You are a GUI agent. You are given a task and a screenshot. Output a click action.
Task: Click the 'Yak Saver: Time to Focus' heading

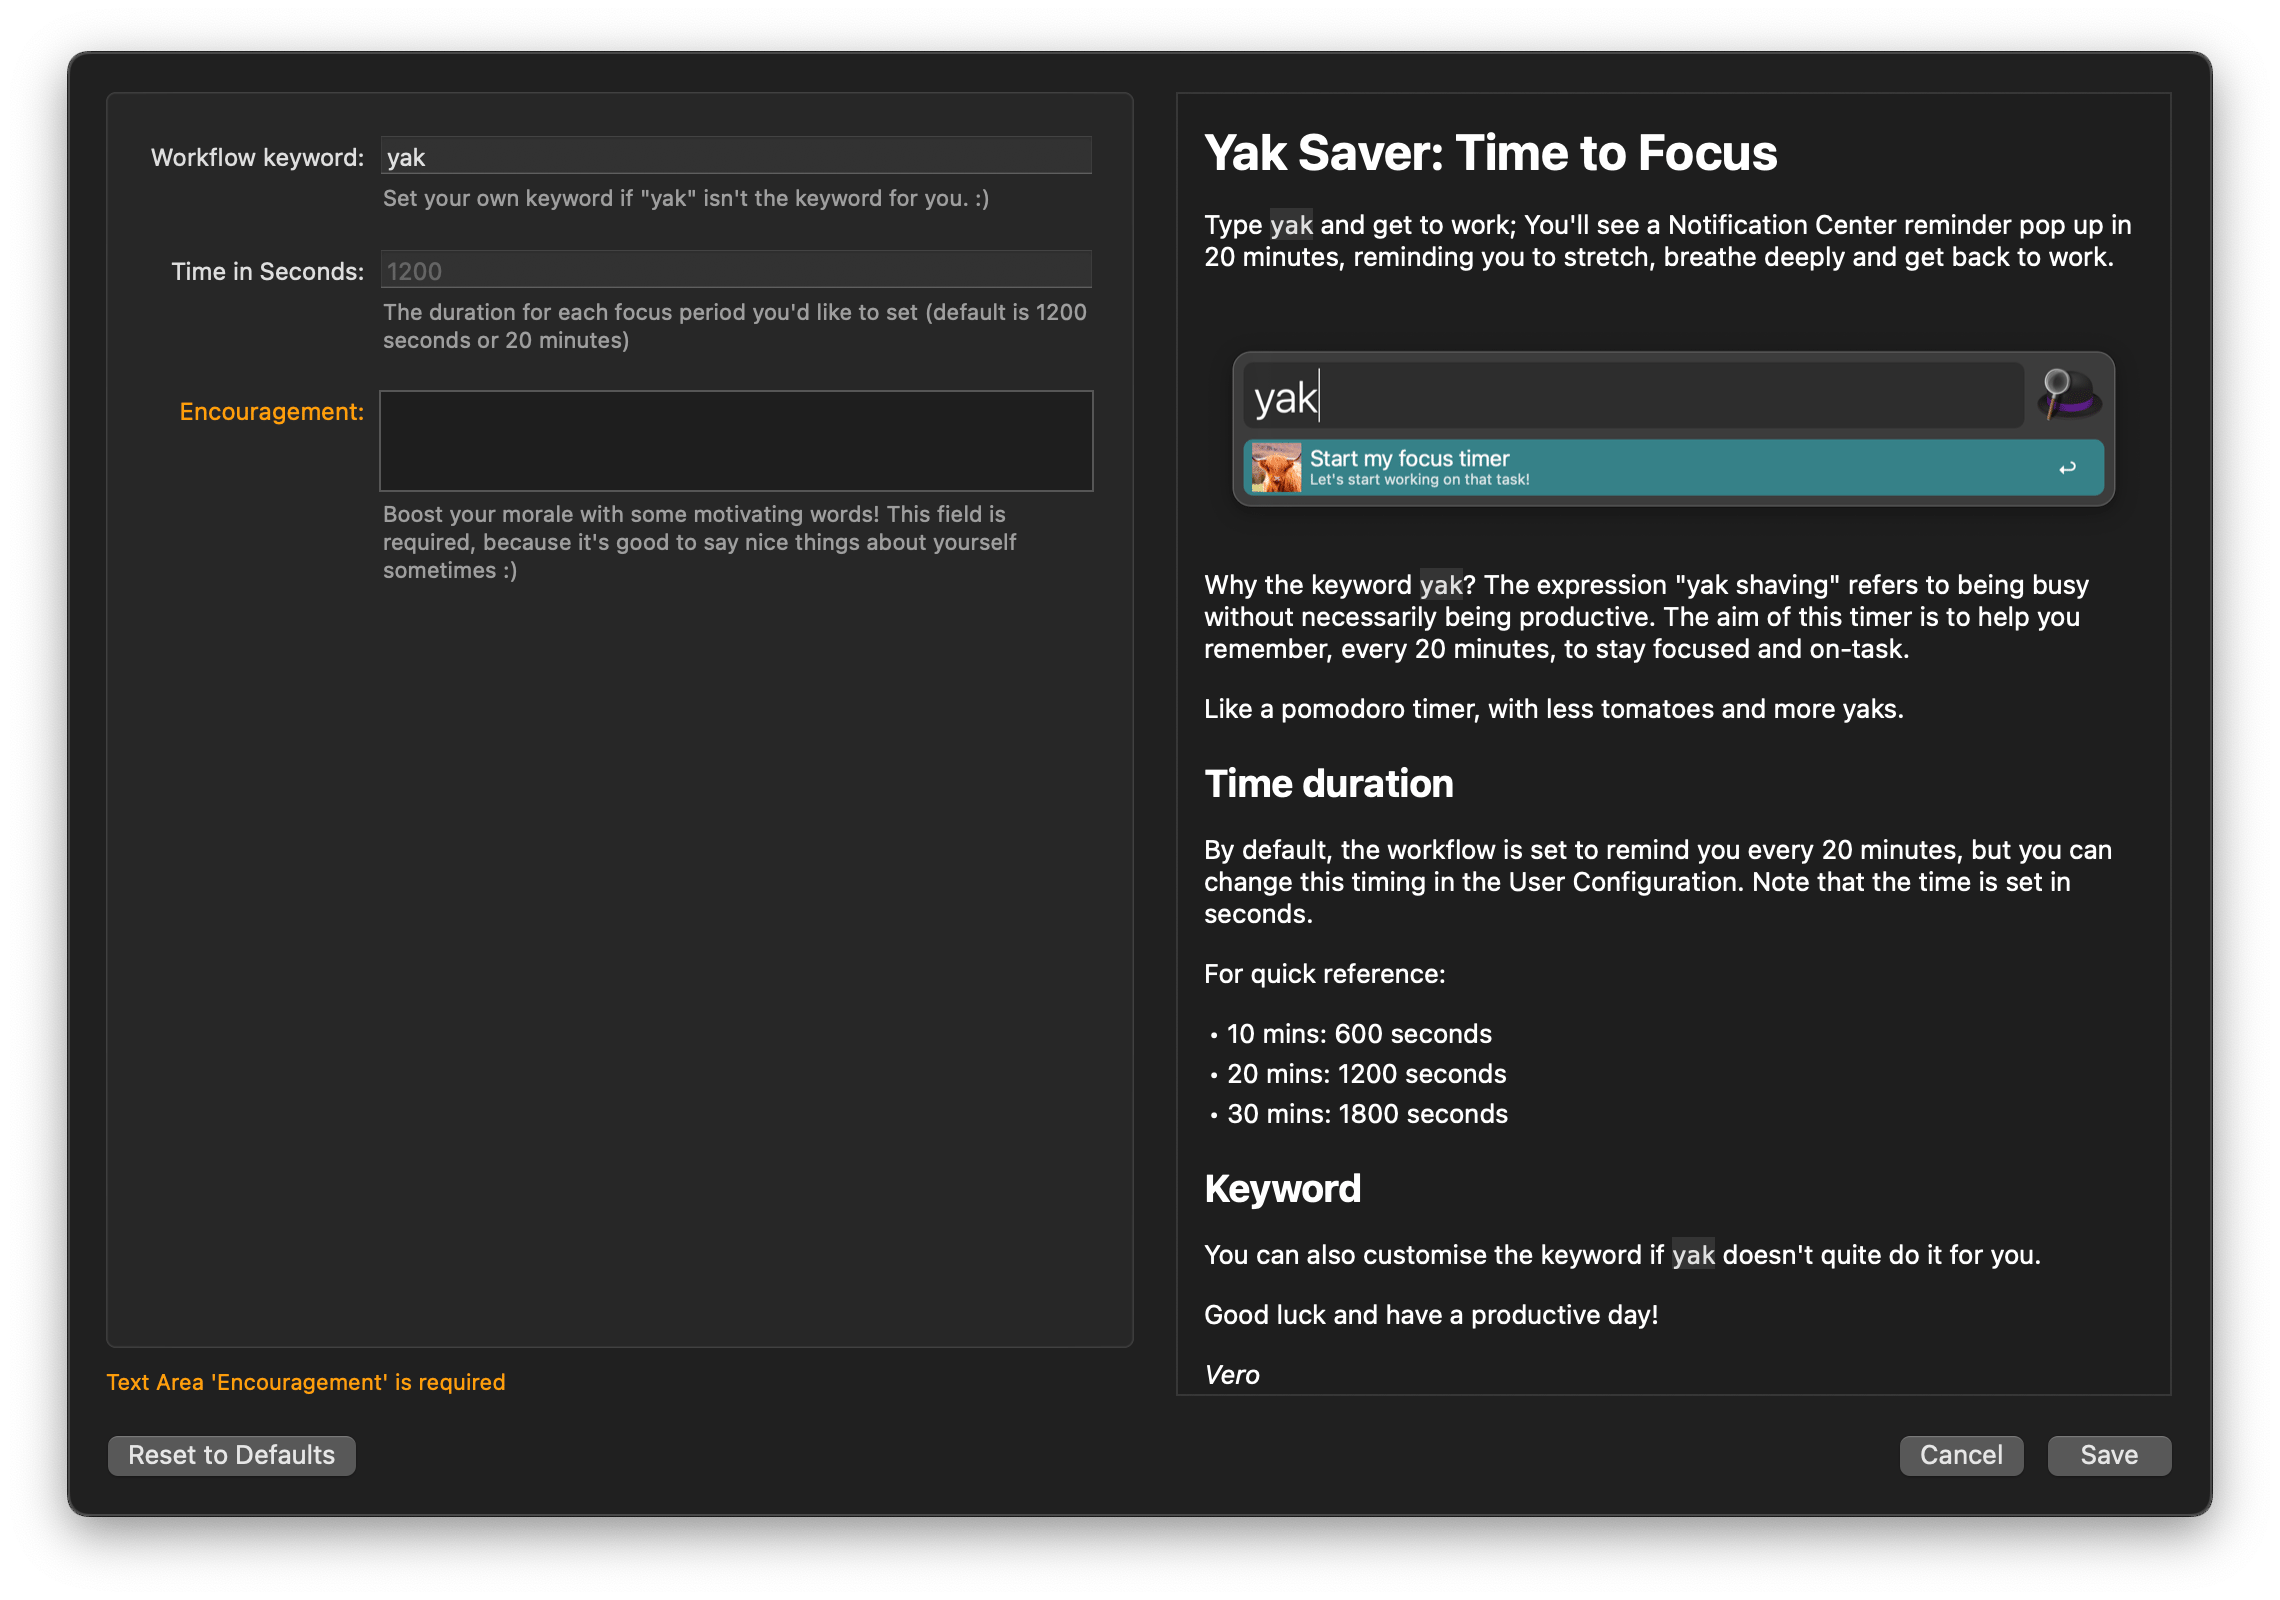(1490, 152)
